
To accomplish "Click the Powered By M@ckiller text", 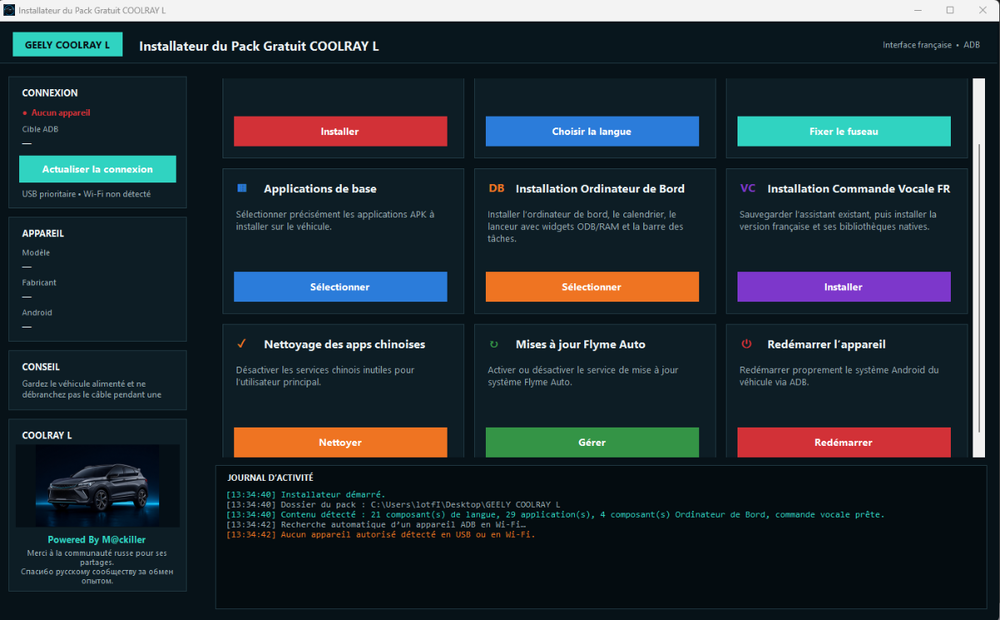I will point(97,540).
